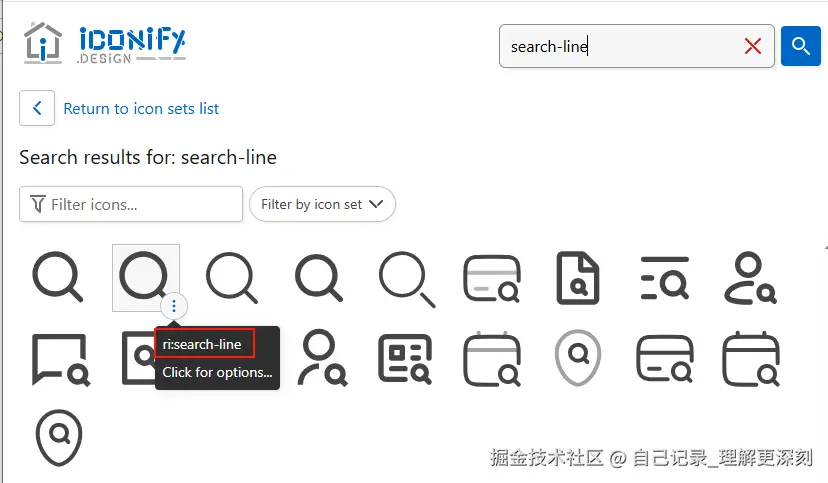Viewport: 828px width, 483px height.
Task: Clear the search-line query with the red X
Action: pyautogui.click(x=752, y=46)
